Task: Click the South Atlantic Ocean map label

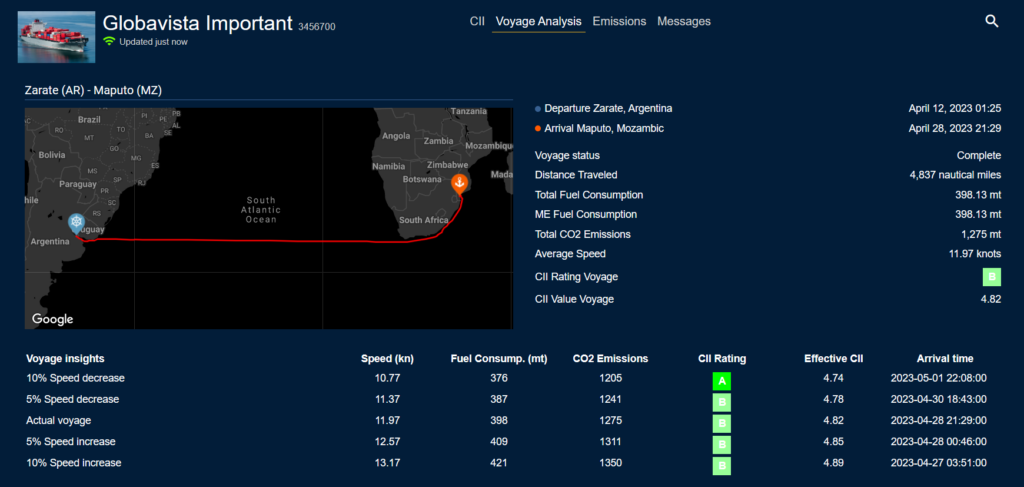Action: click(x=261, y=210)
